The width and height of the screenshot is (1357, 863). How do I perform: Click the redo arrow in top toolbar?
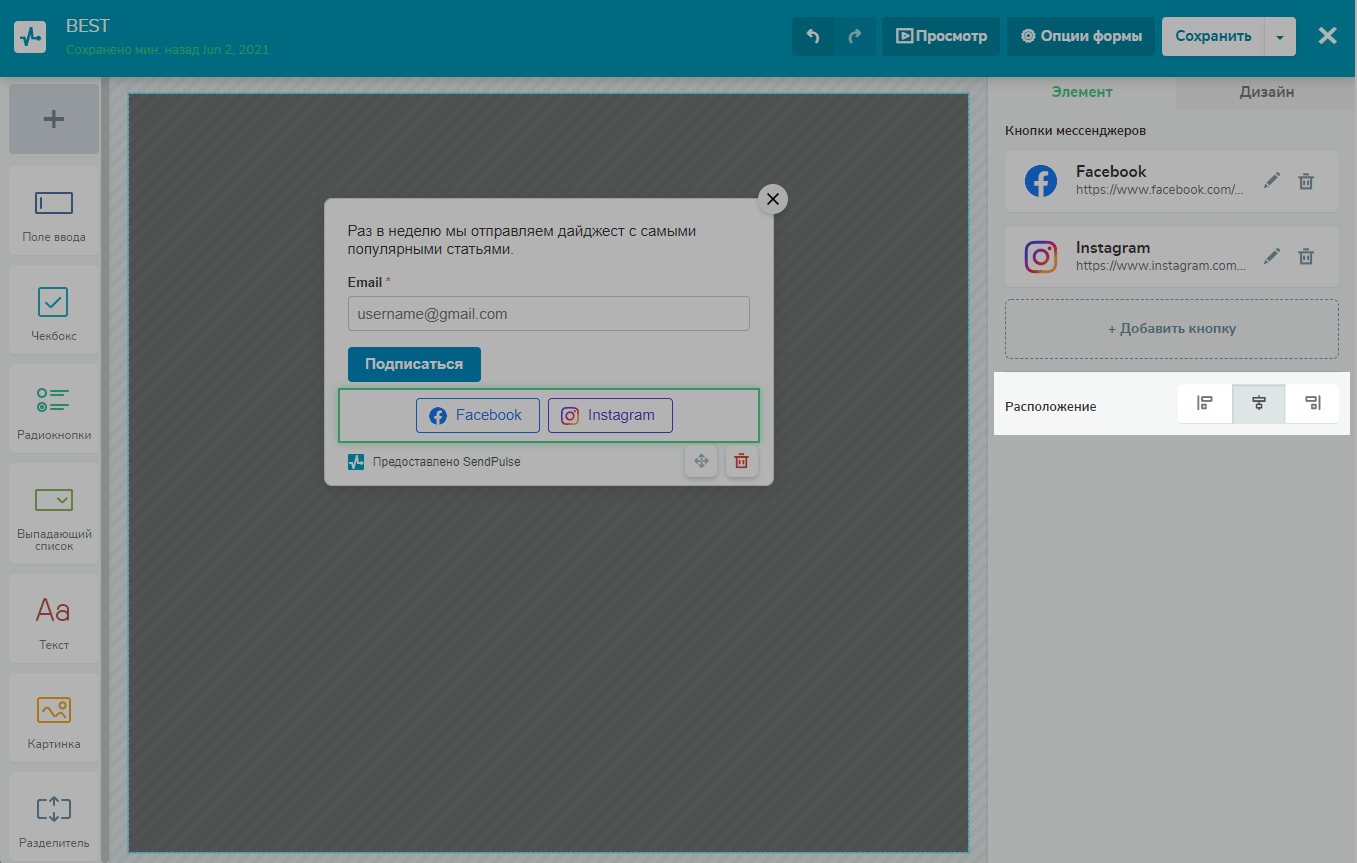click(855, 36)
